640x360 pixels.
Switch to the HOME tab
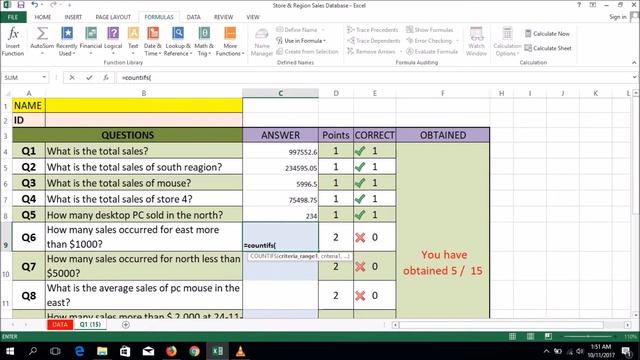(42, 17)
